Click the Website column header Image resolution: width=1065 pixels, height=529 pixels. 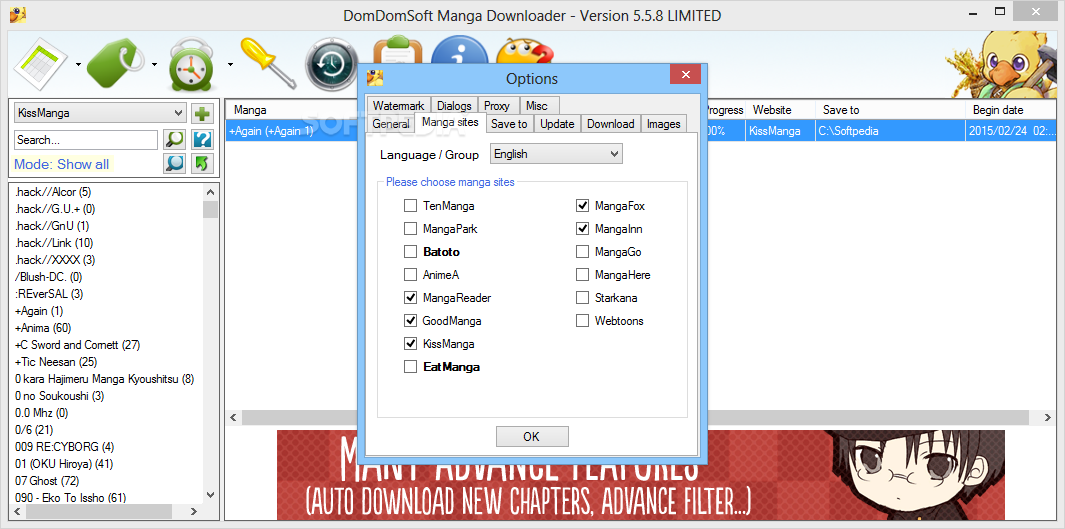coord(780,110)
